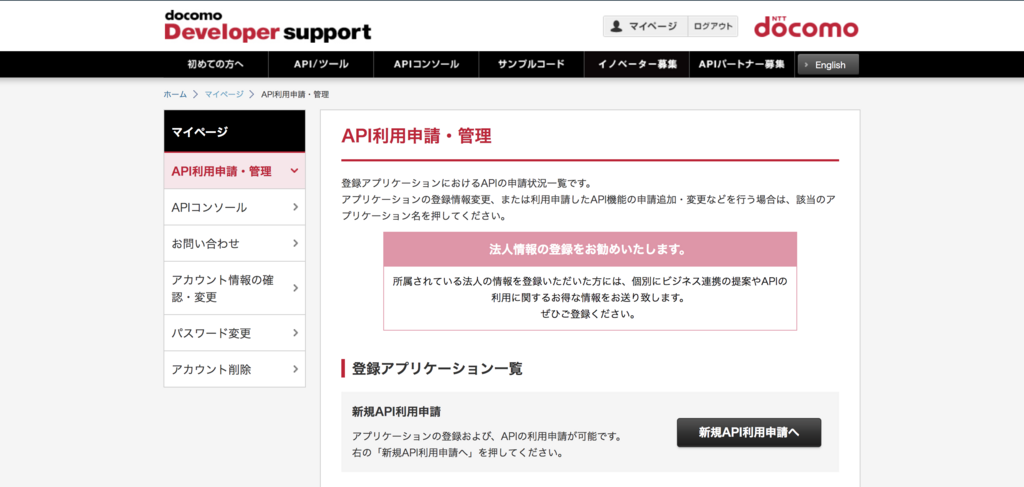The width and height of the screenshot is (1024, 487).
Task: Open 初めての方へ menu item
Action: coord(216,65)
